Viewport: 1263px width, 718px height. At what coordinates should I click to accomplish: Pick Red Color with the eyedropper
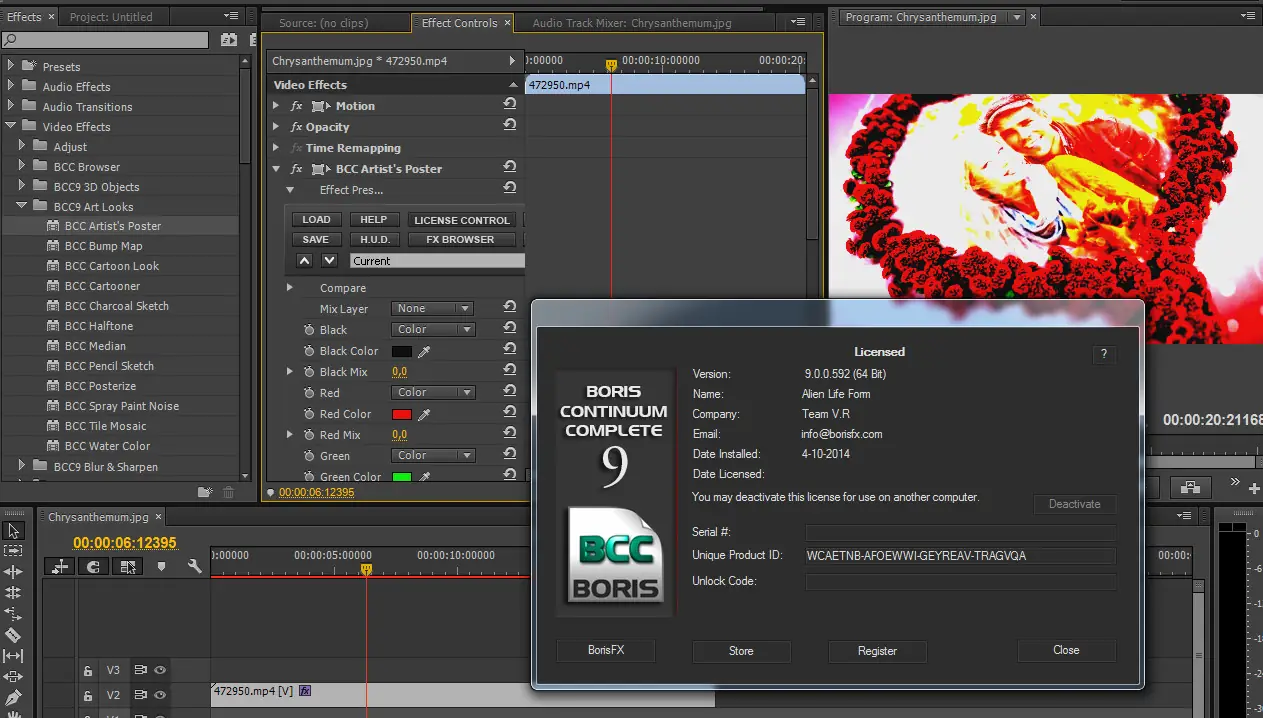(x=424, y=414)
